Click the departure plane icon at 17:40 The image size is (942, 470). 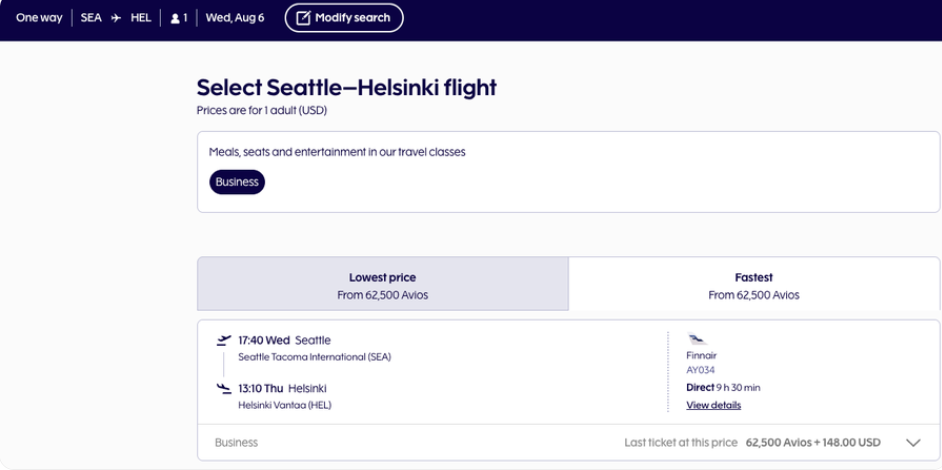coord(223,341)
